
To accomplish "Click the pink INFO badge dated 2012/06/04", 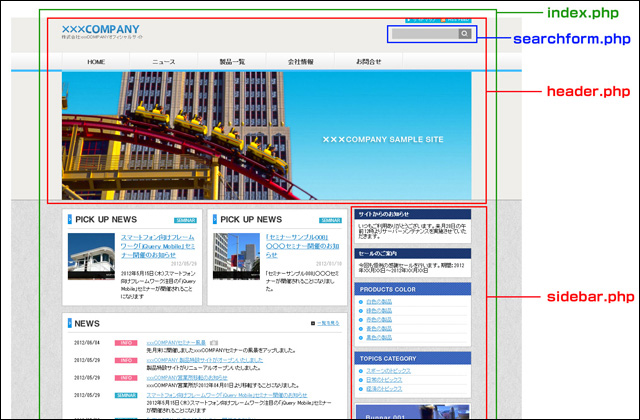I will (126, 343).
